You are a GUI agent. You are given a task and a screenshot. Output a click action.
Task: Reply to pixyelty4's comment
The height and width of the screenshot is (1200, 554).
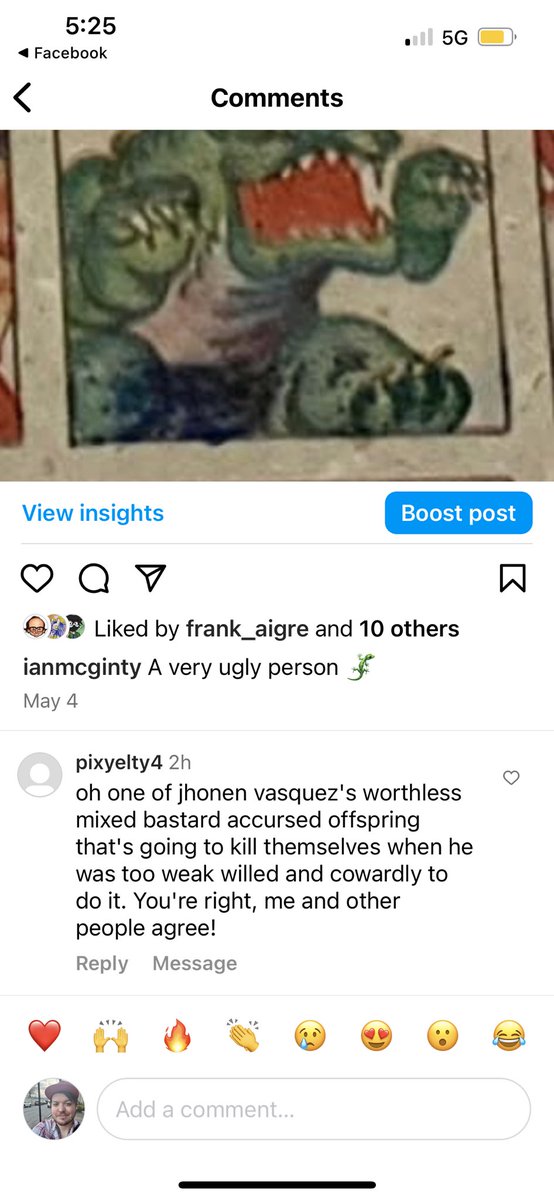(102, 963)
